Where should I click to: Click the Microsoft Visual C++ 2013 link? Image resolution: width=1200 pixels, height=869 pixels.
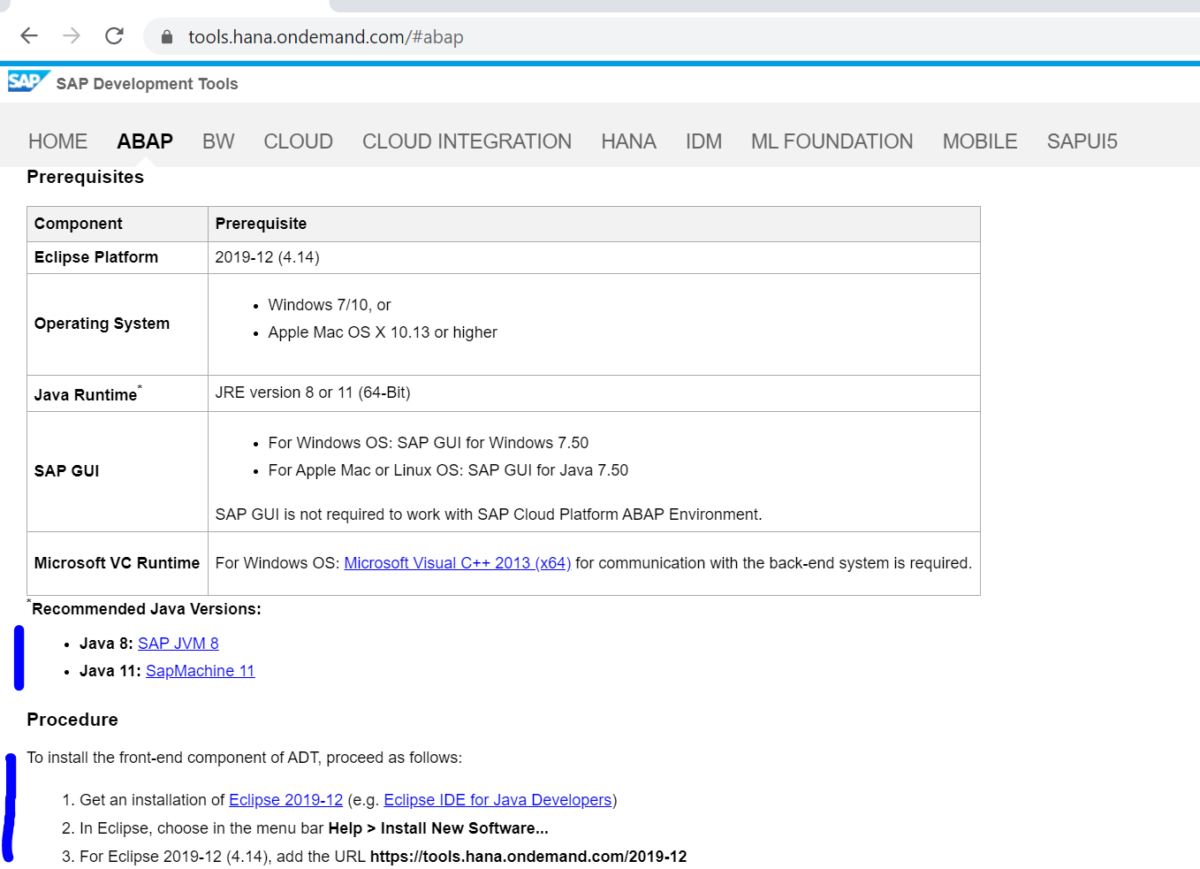coord(457,562)
